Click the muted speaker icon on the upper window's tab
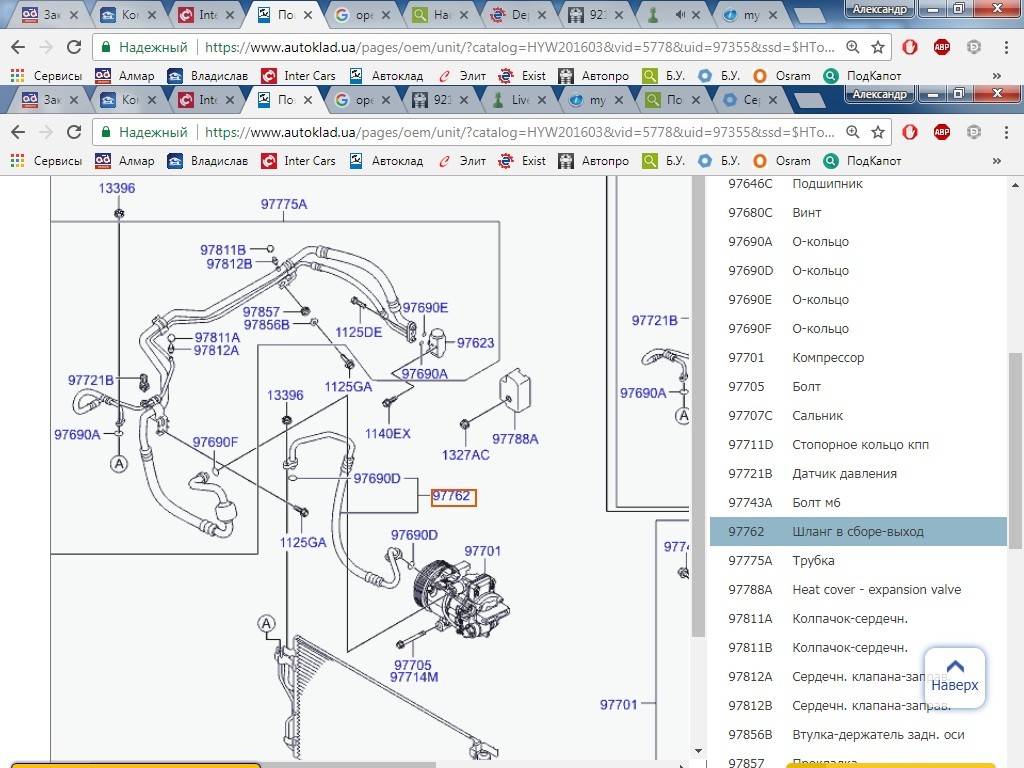This screenshot has height=768, width=1024. [682, 15]
